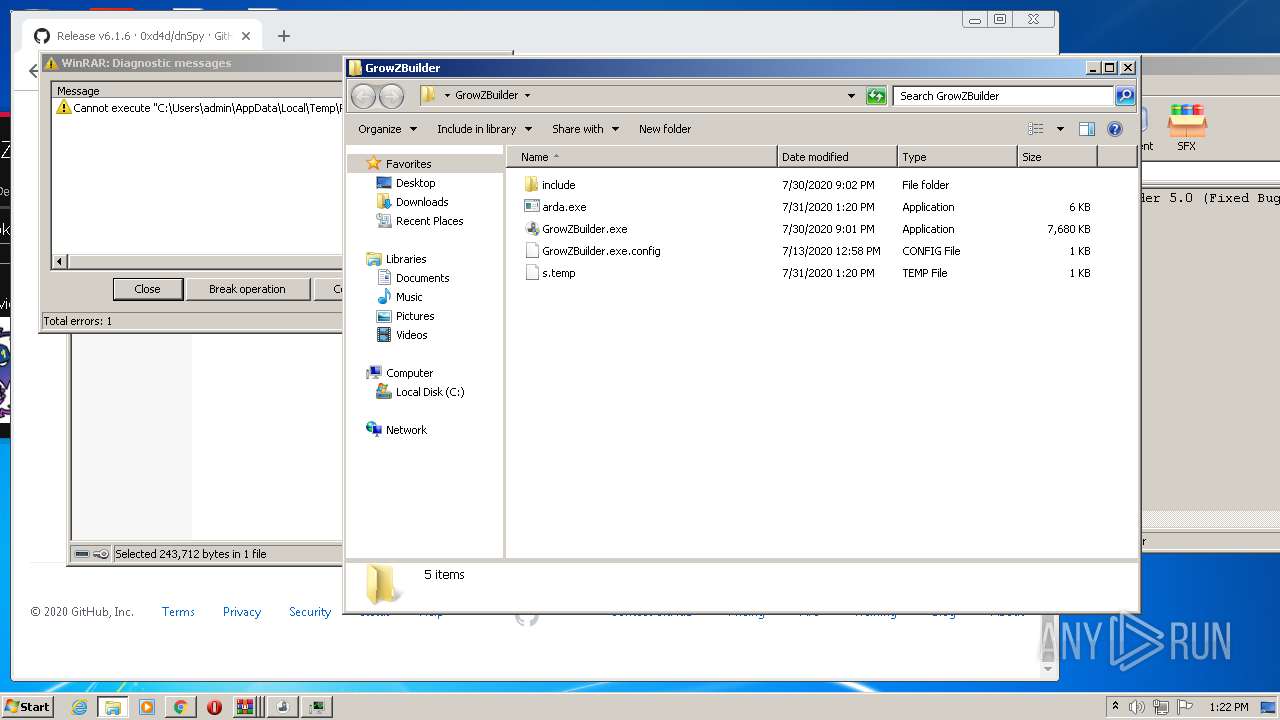1280x720 pixels.
Task: Open a new Chrome tab
Action: coord(284,36)
